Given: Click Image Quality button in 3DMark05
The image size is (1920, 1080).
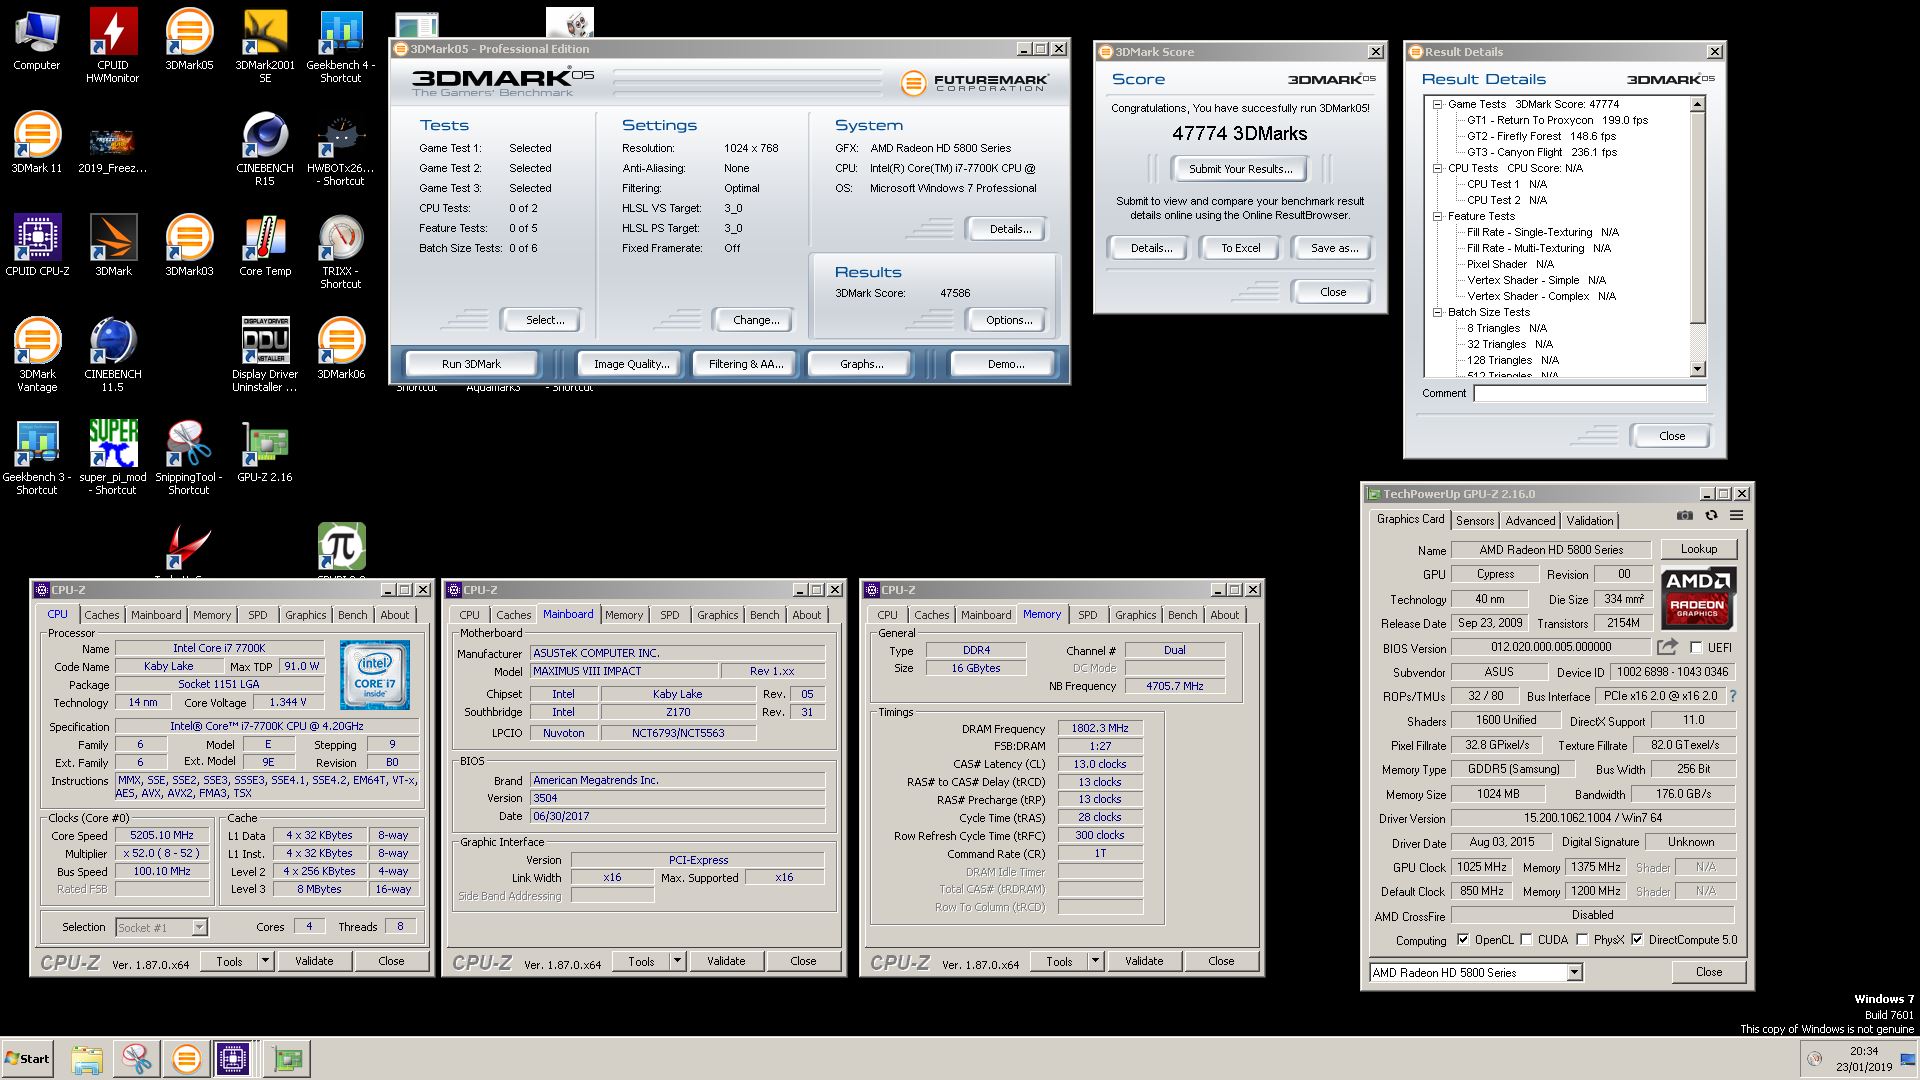Looking at the screenshot, I should tap(631, 364).
